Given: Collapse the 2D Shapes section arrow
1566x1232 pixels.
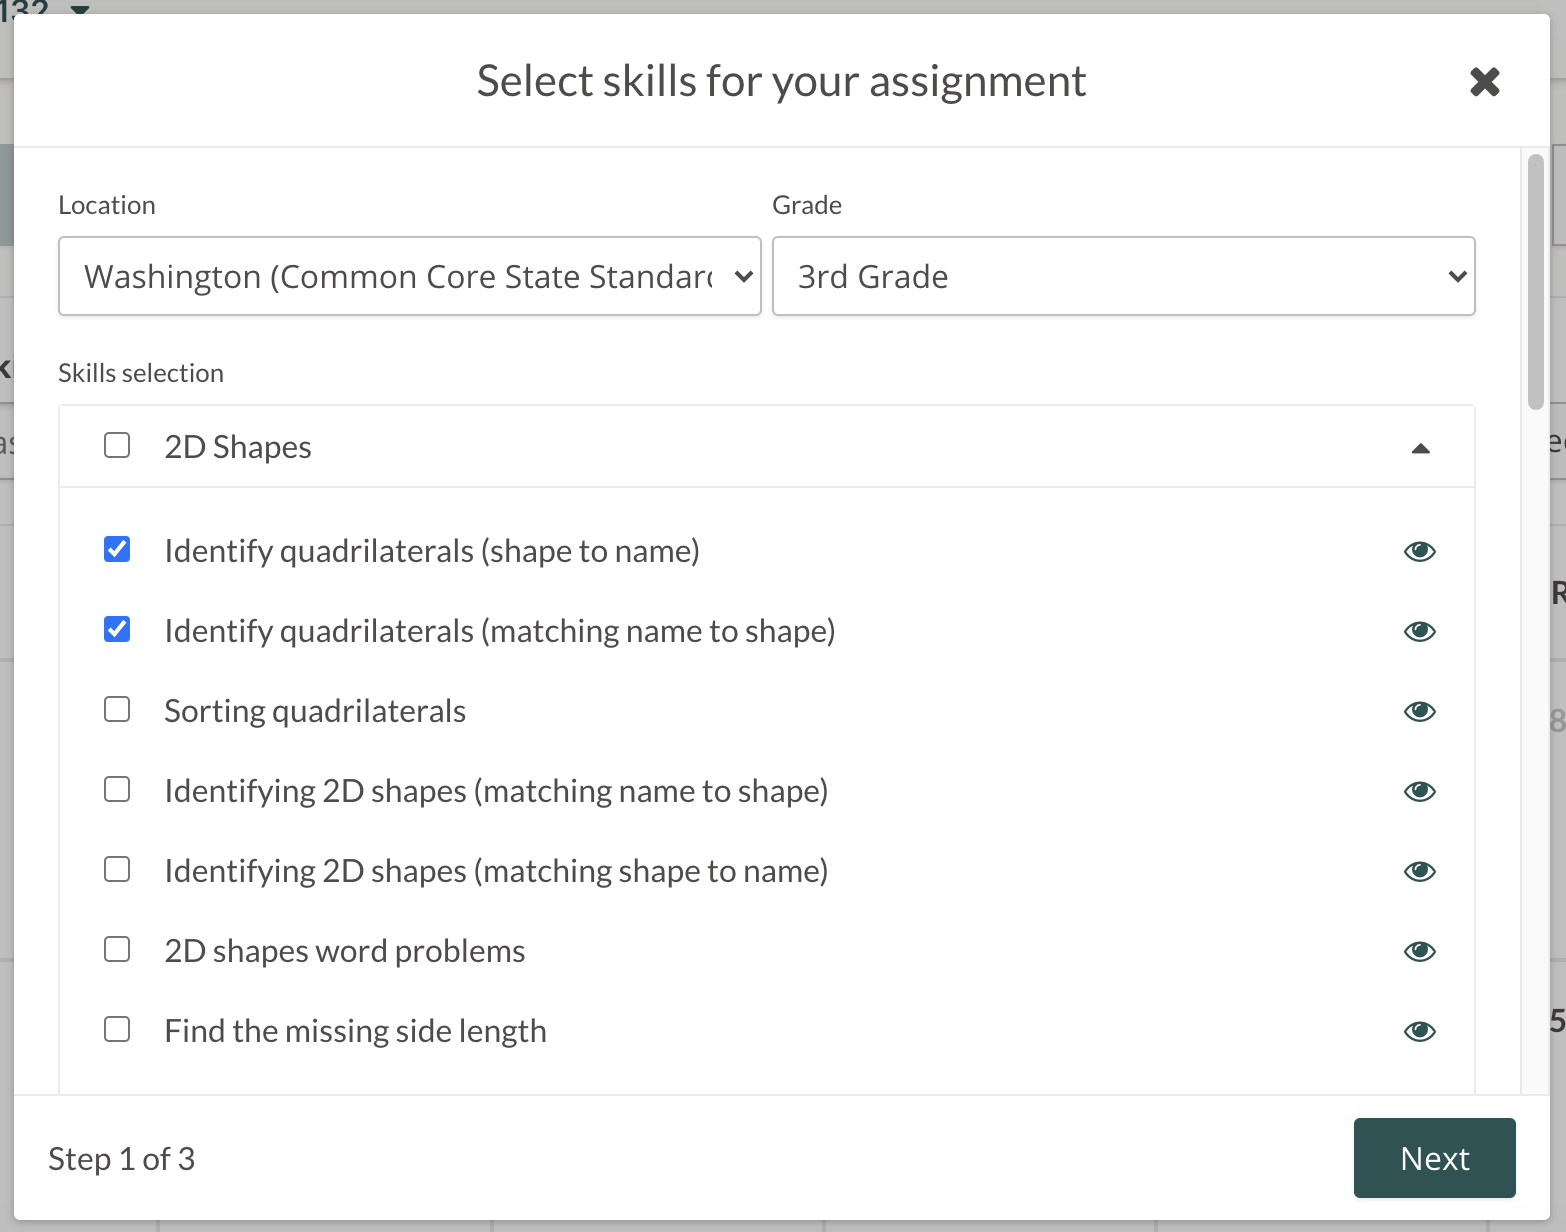Looking at the screenshot, I should [x=1420, y=448].
